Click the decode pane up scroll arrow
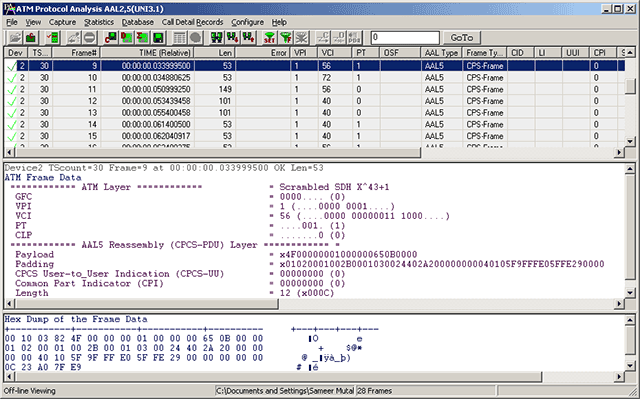Screen dimensions: 640x399 (x=630, y=168)
